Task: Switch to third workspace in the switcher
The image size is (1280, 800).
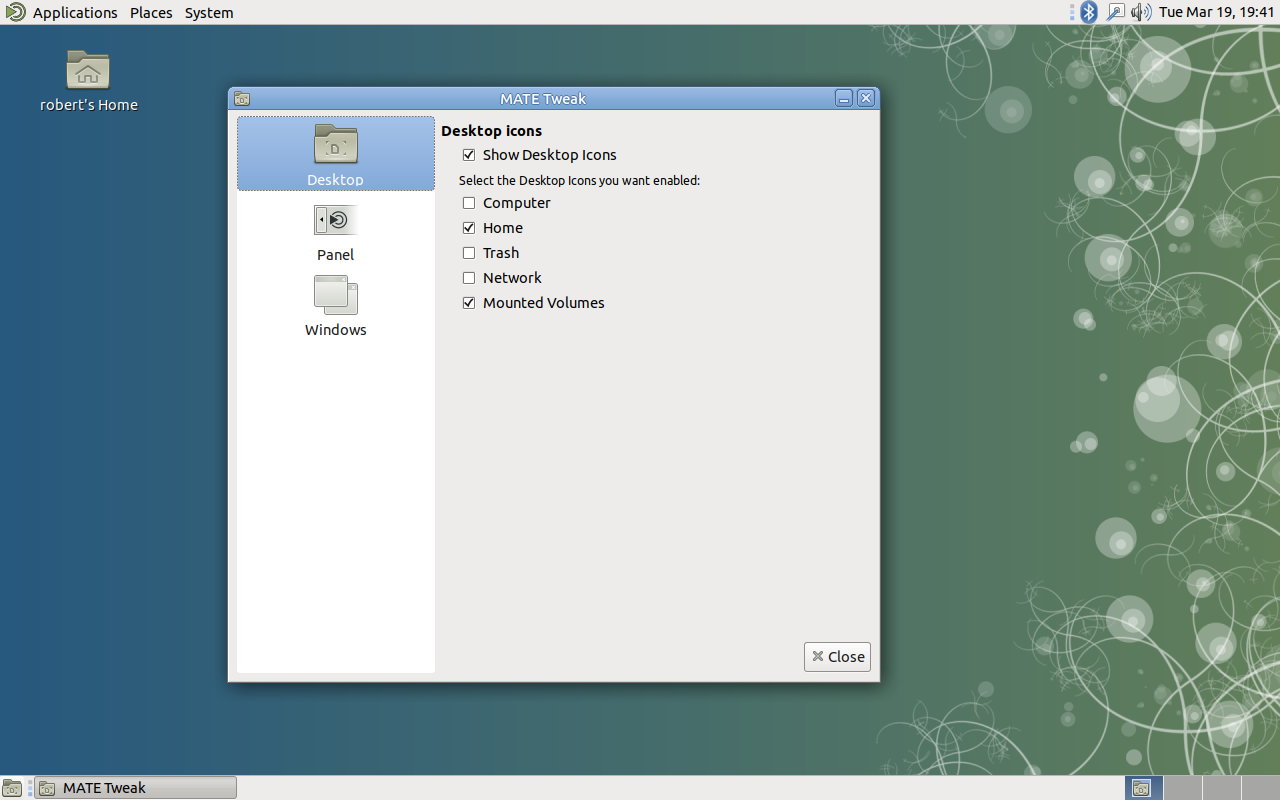Action: (x=1221, y=788)
